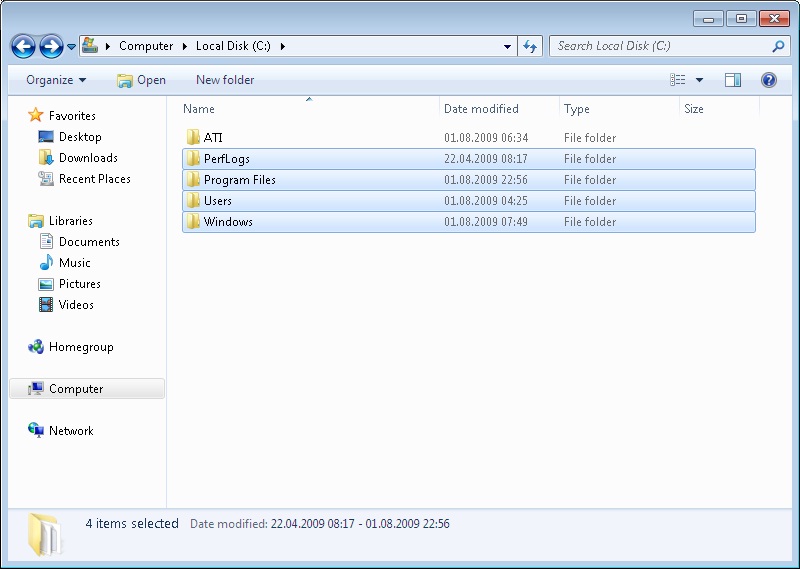Click the Users folder name
Image resolution: width=800 pixels, height=569 pixels.
point(217,201)
